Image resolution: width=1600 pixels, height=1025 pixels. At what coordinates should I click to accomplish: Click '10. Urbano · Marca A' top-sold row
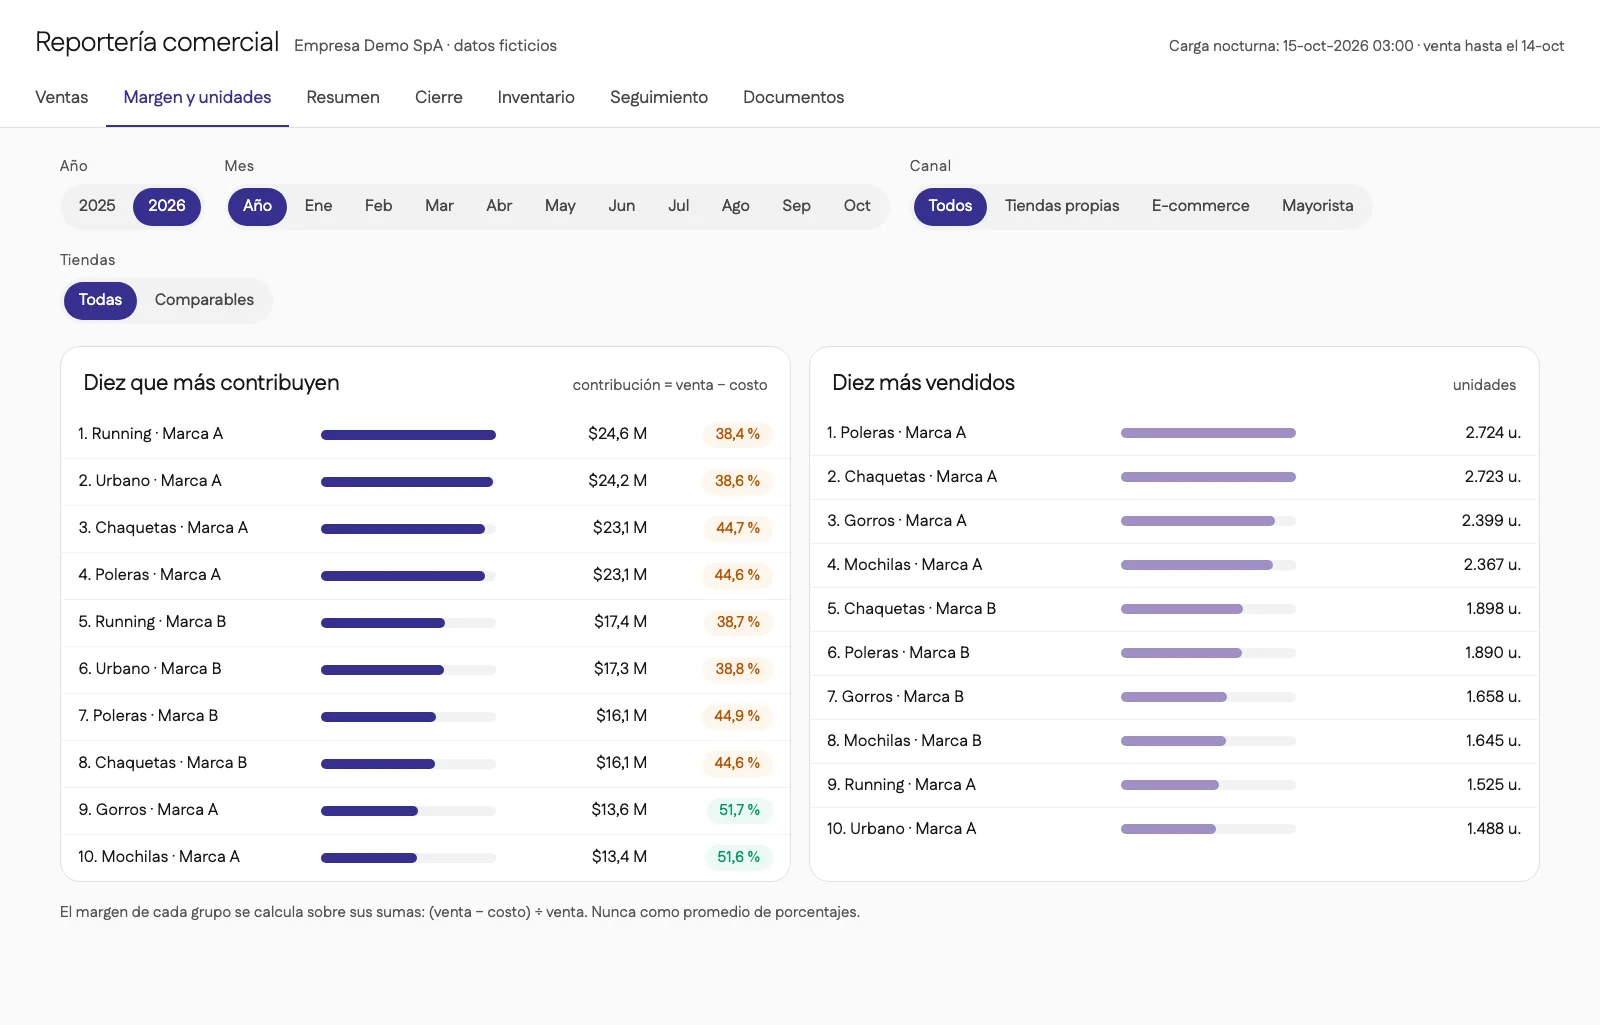click(1174, 829)
